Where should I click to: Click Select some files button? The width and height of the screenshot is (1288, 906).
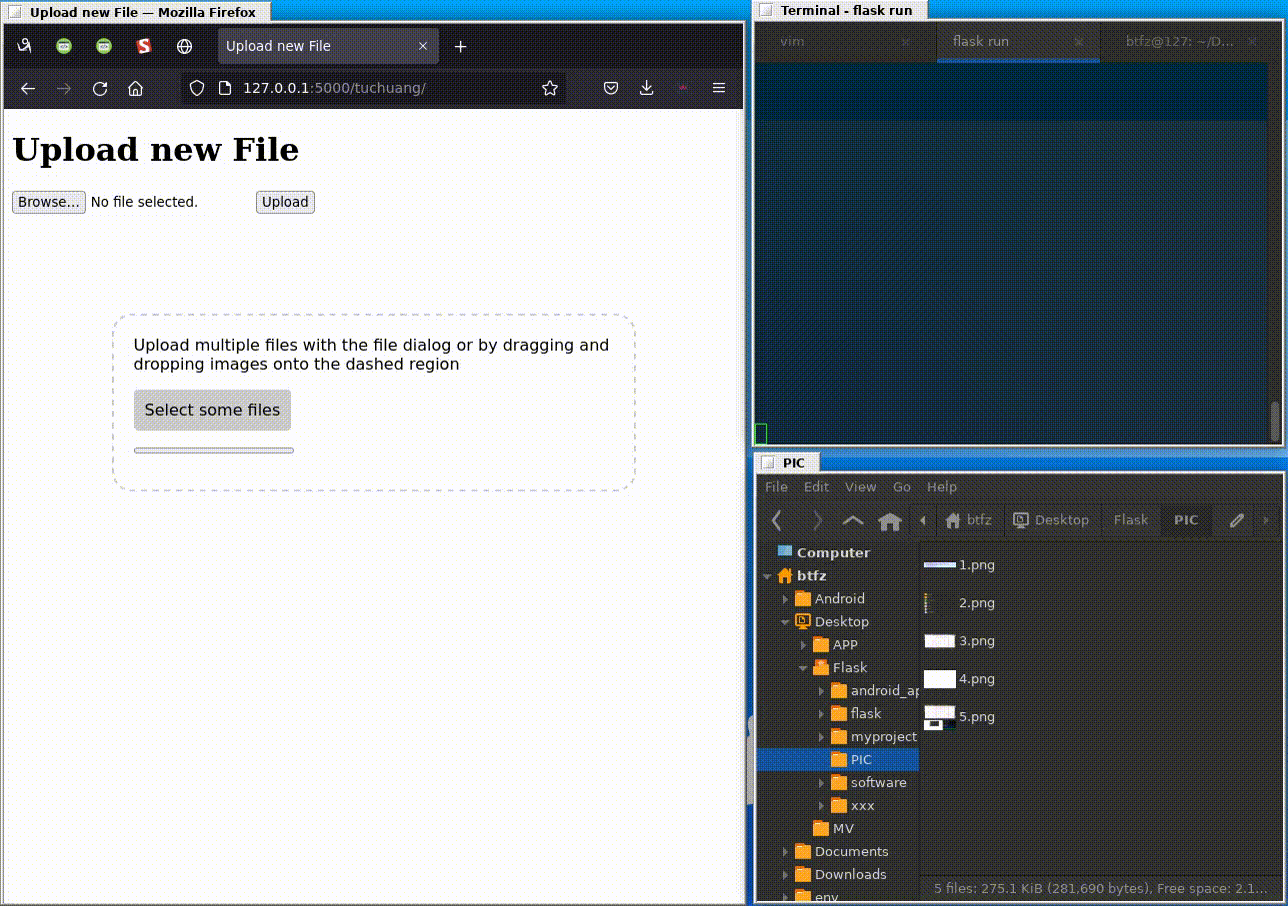pos(212,410)
